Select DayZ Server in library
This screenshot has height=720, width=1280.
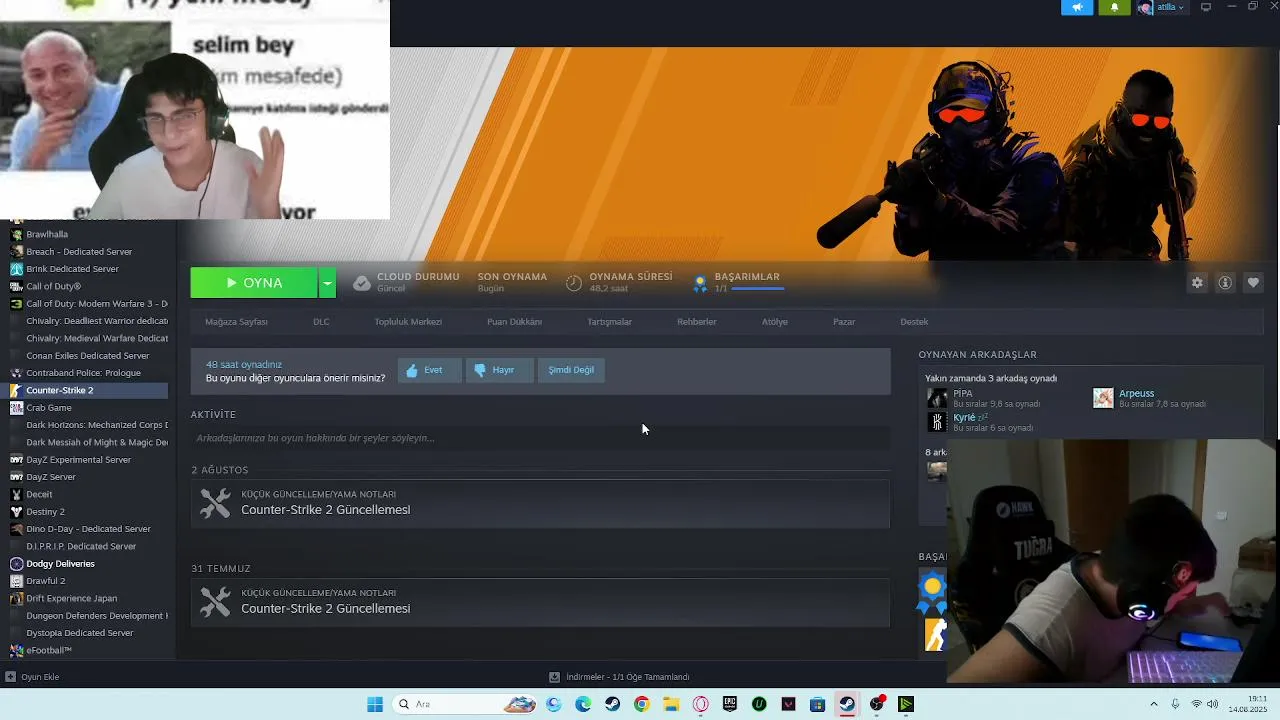coord(51,477)
